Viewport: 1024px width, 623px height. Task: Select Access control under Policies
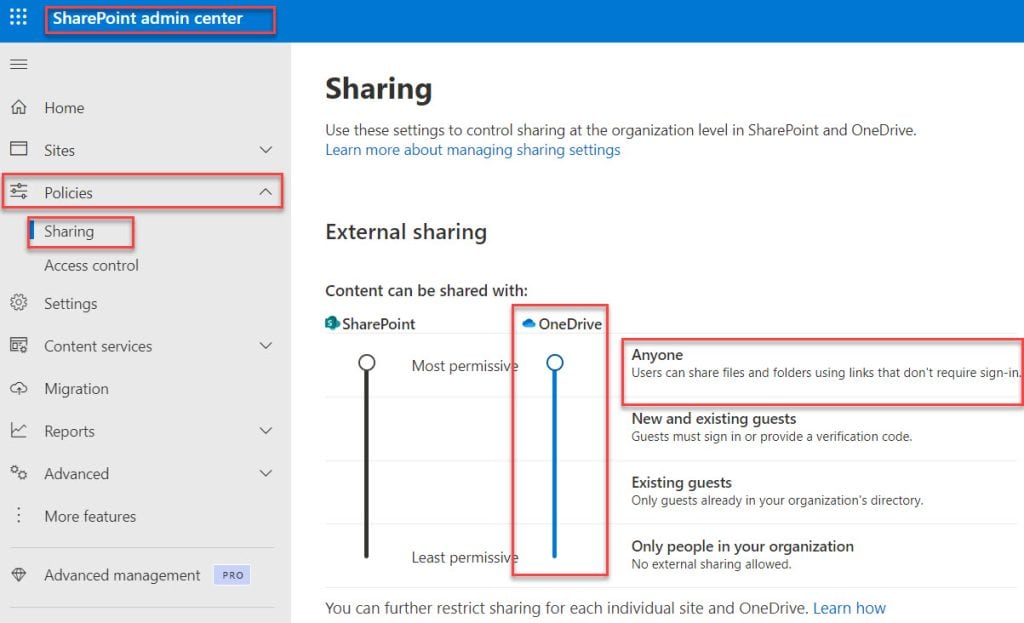point(91,265)
